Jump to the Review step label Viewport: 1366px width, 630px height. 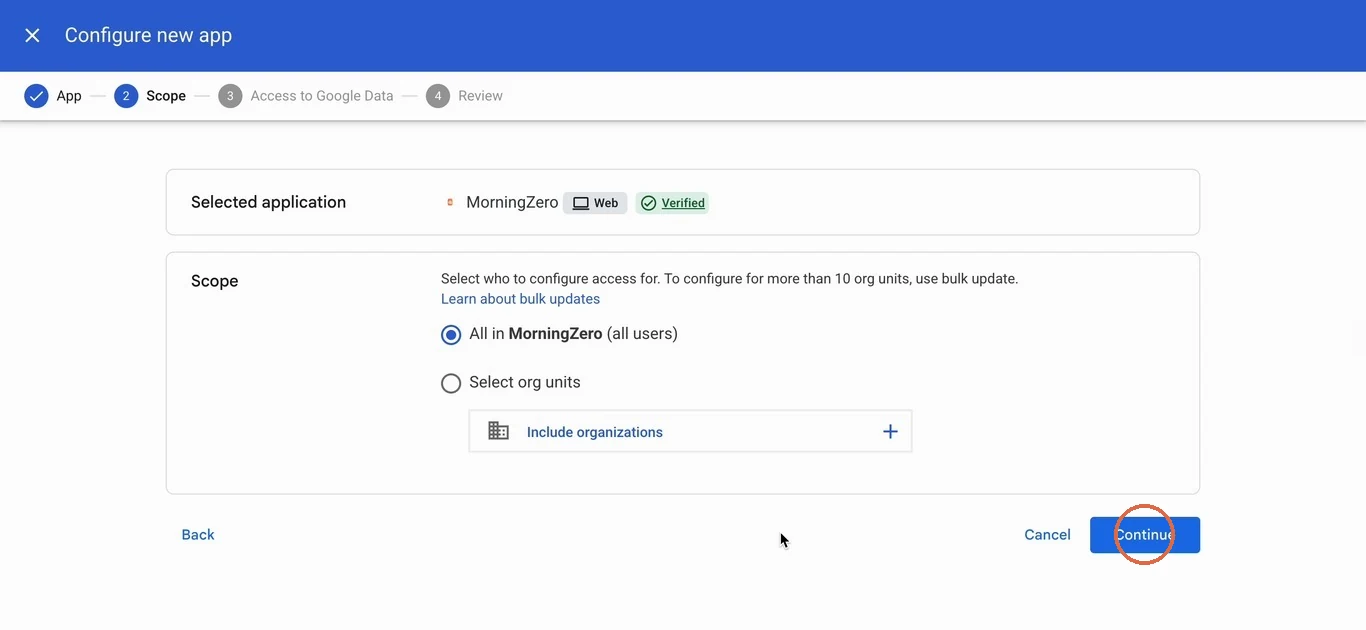(480, 96)
